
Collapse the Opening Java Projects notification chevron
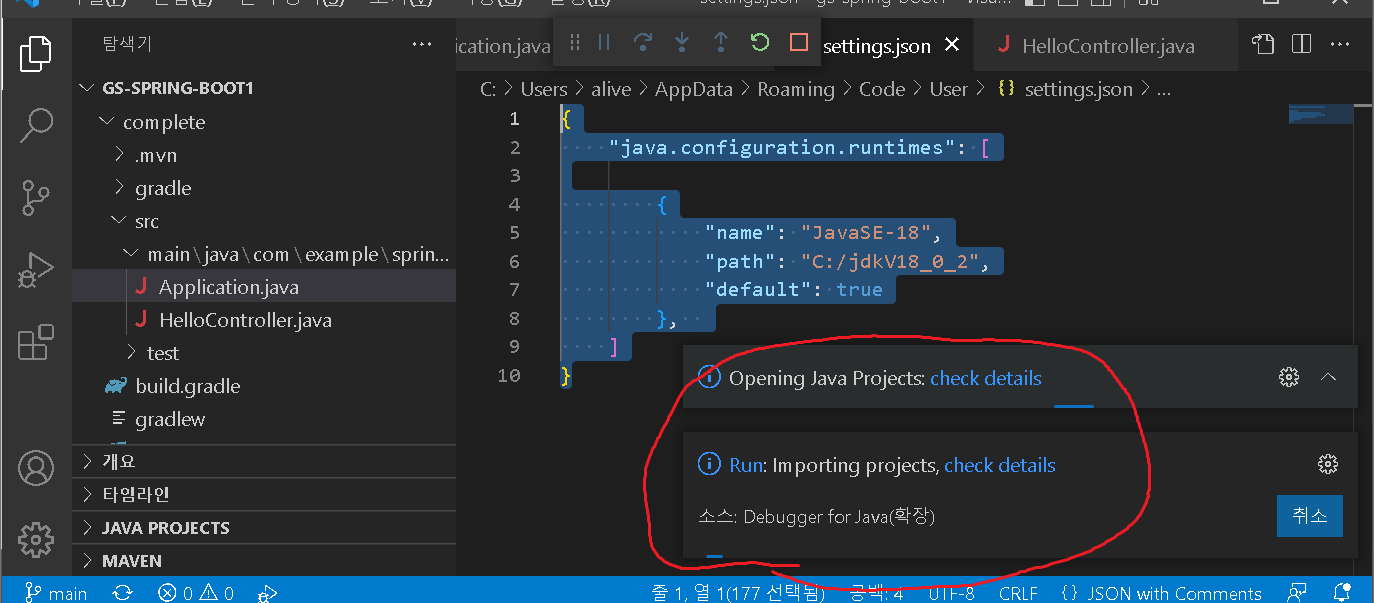coord(1328,377)
